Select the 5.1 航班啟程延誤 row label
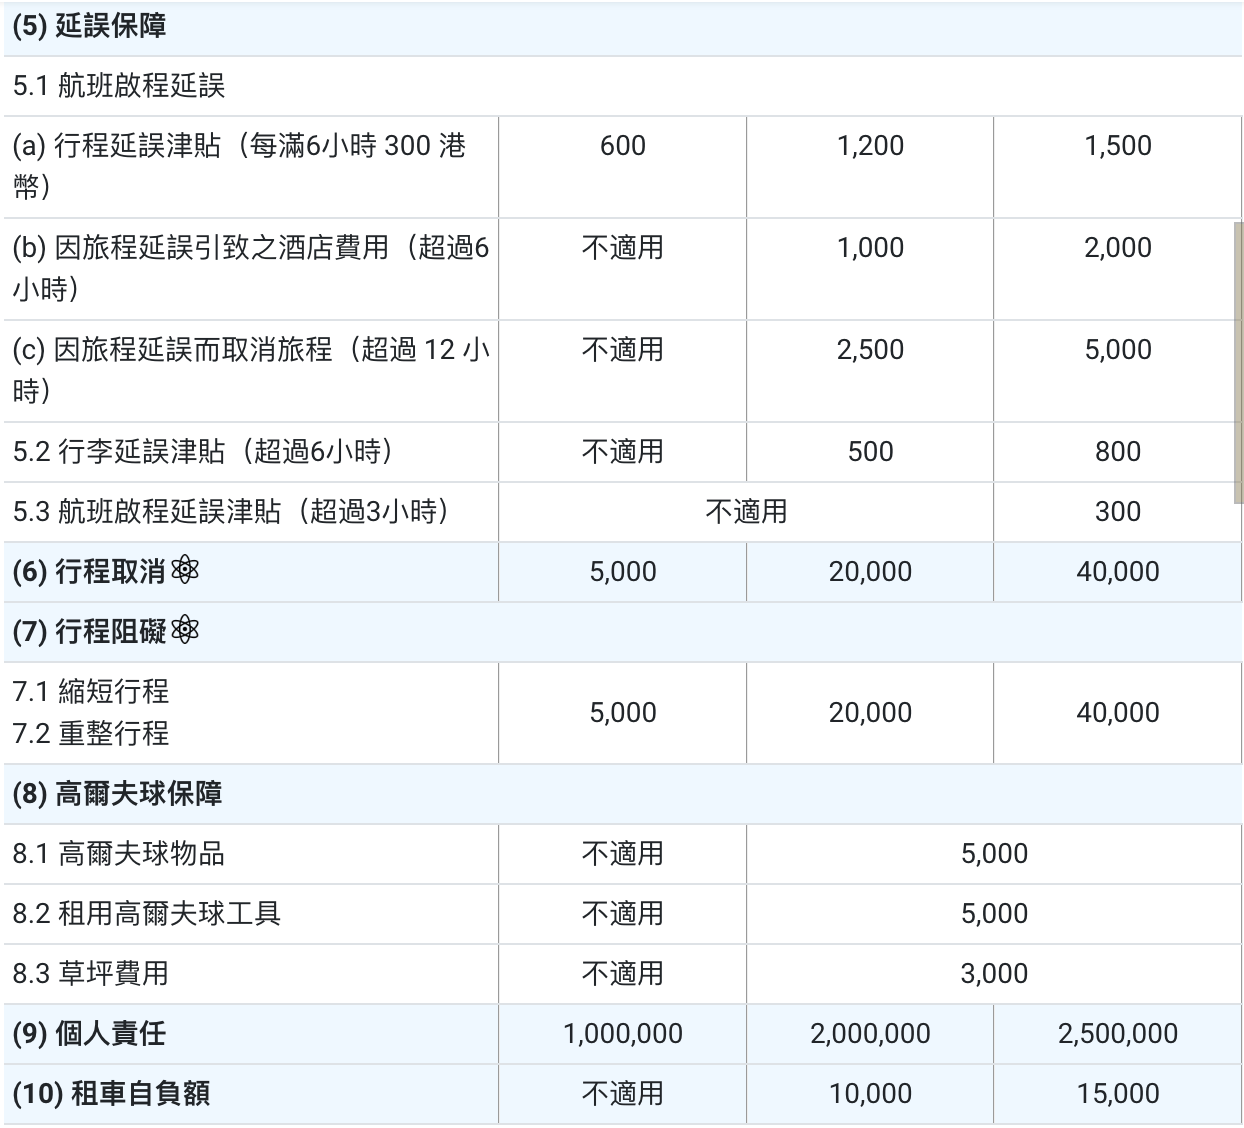Viewport: 1244px width, 1128px height. coord(119,86)
